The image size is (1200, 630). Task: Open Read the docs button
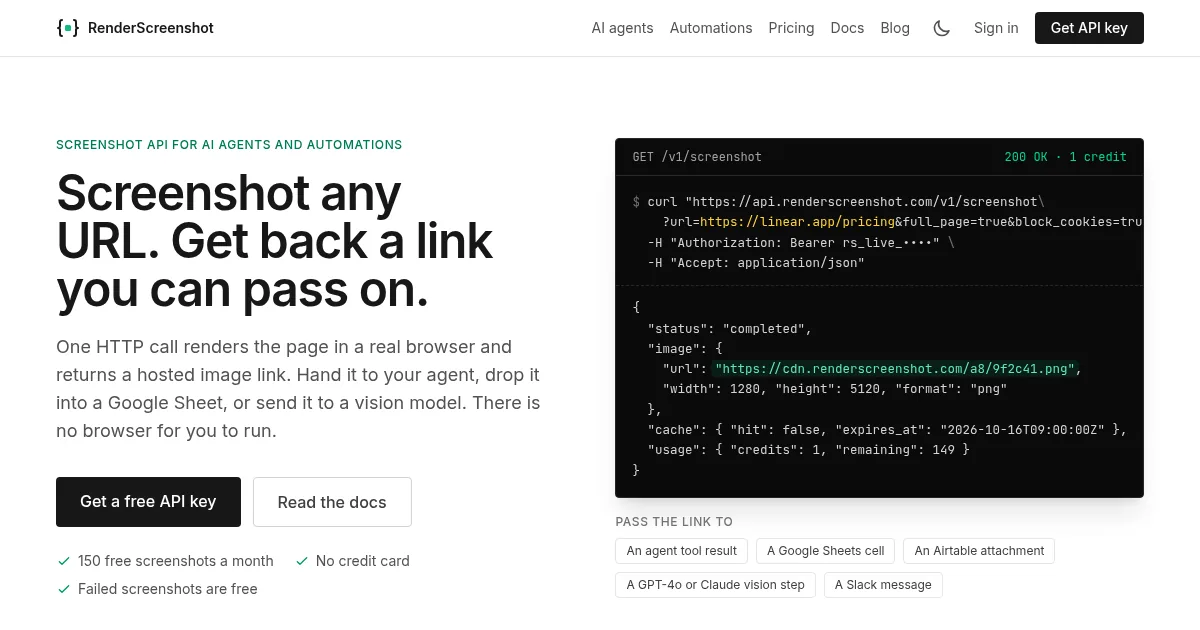[x=332, y=502]
